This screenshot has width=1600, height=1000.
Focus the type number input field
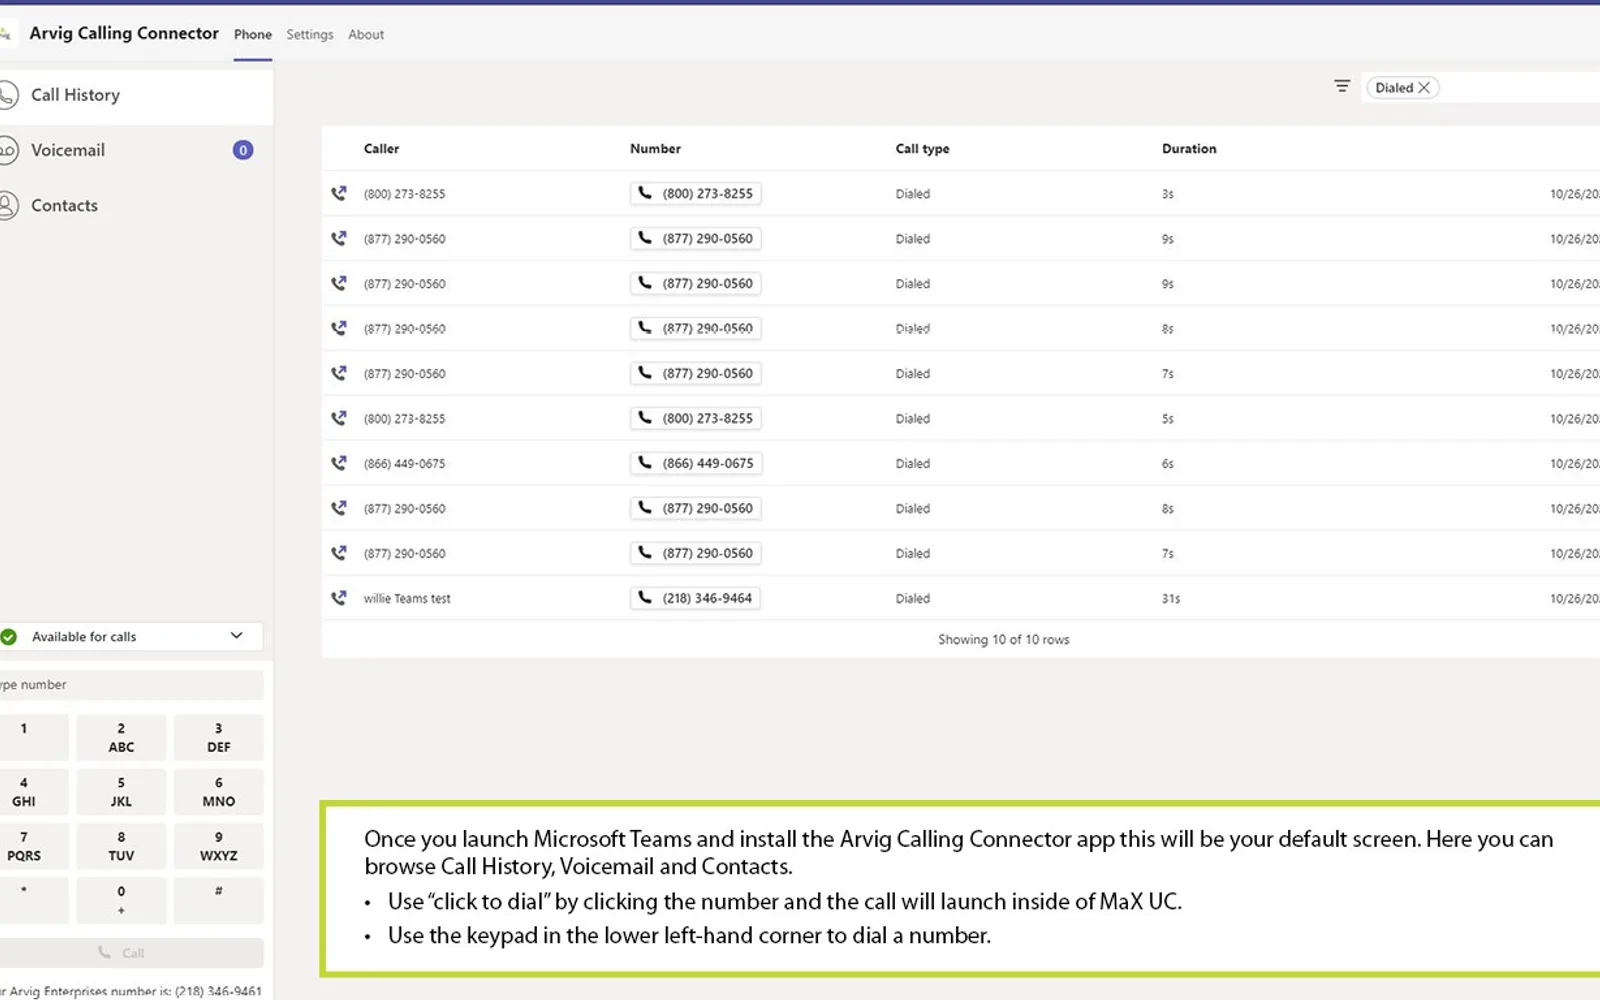click(131, 685)
